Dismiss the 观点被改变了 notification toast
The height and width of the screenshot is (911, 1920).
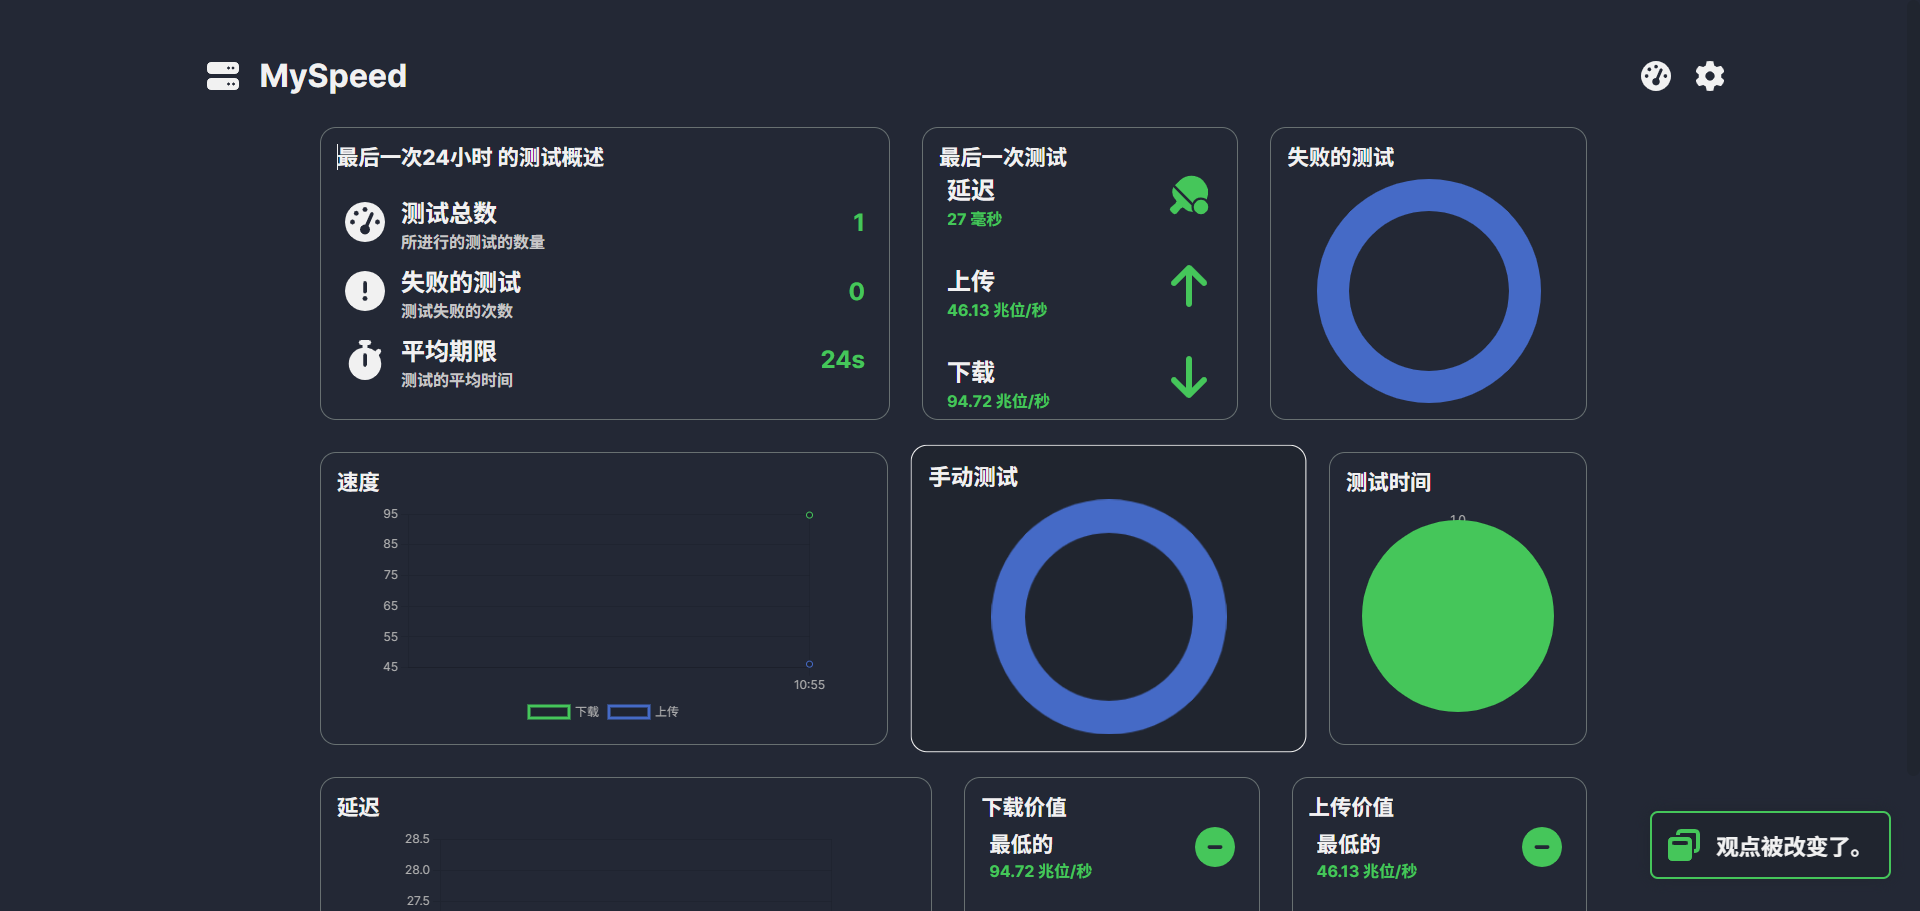point(1770,845)
